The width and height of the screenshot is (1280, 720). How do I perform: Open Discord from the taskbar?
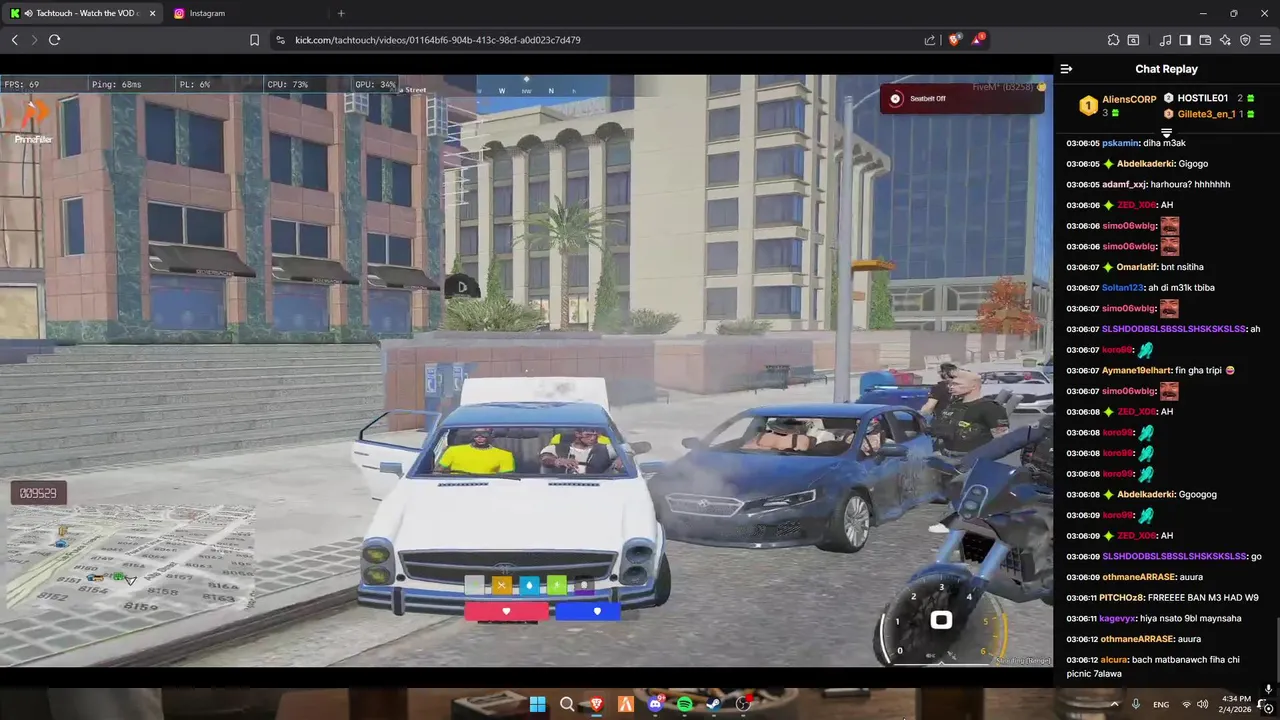(x=655, y=704)
